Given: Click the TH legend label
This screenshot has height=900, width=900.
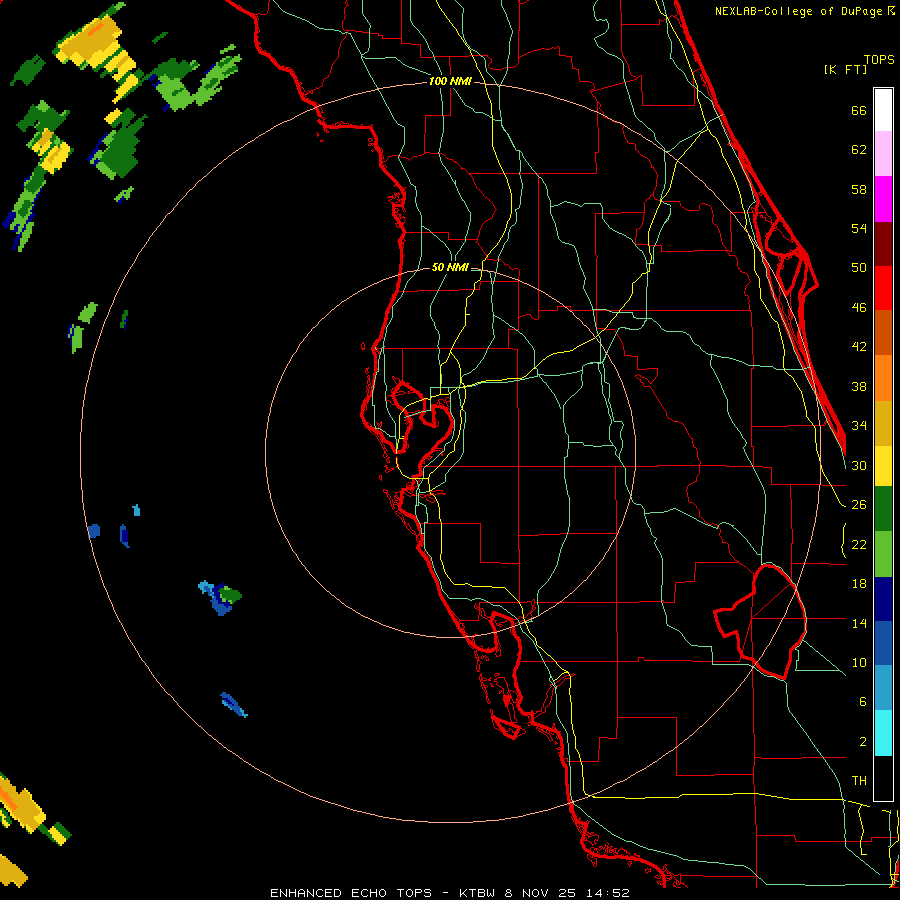Looking at the screenshot, I should coord(859,781).
